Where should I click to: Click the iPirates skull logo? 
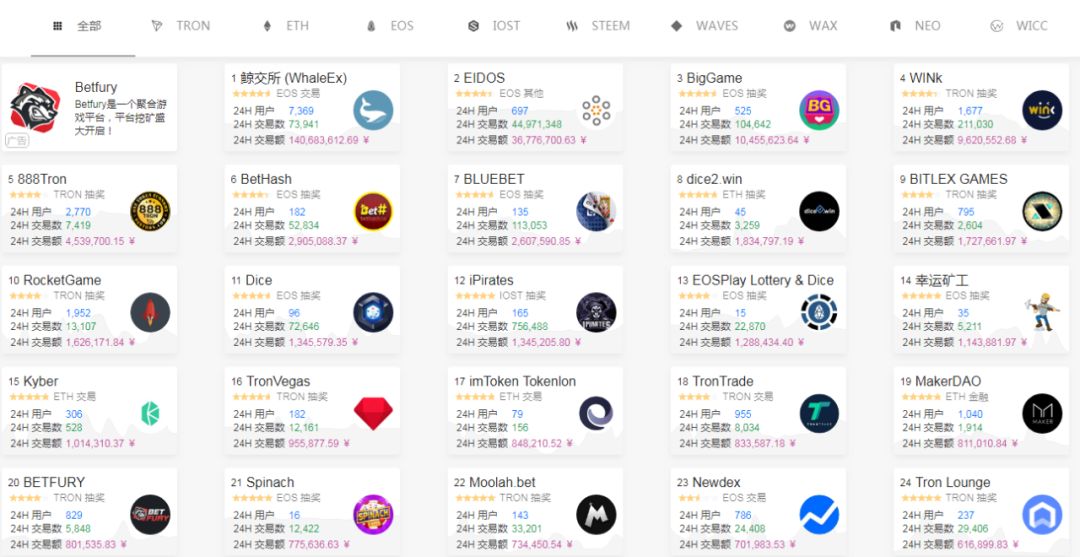pyautogui.click(x=596, y=313)
